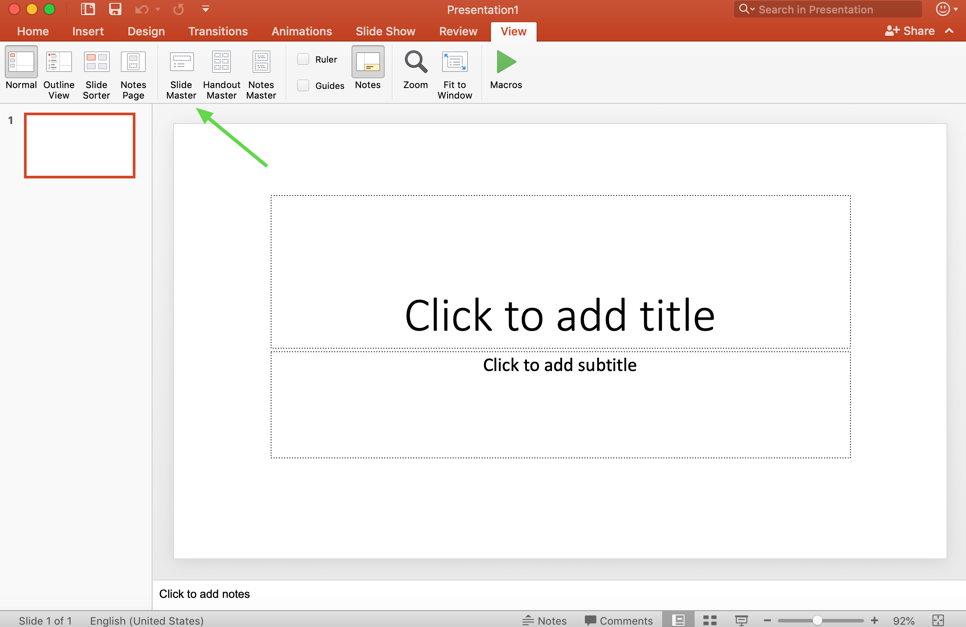
Task: Click Fit to Window
Action: click(454, 74)
